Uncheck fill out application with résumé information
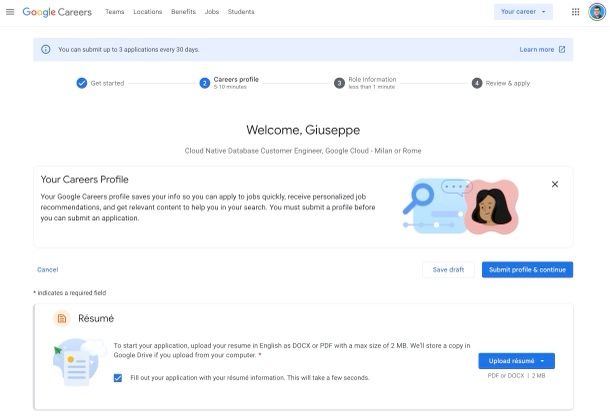610x417 pixels. point(117,378)
